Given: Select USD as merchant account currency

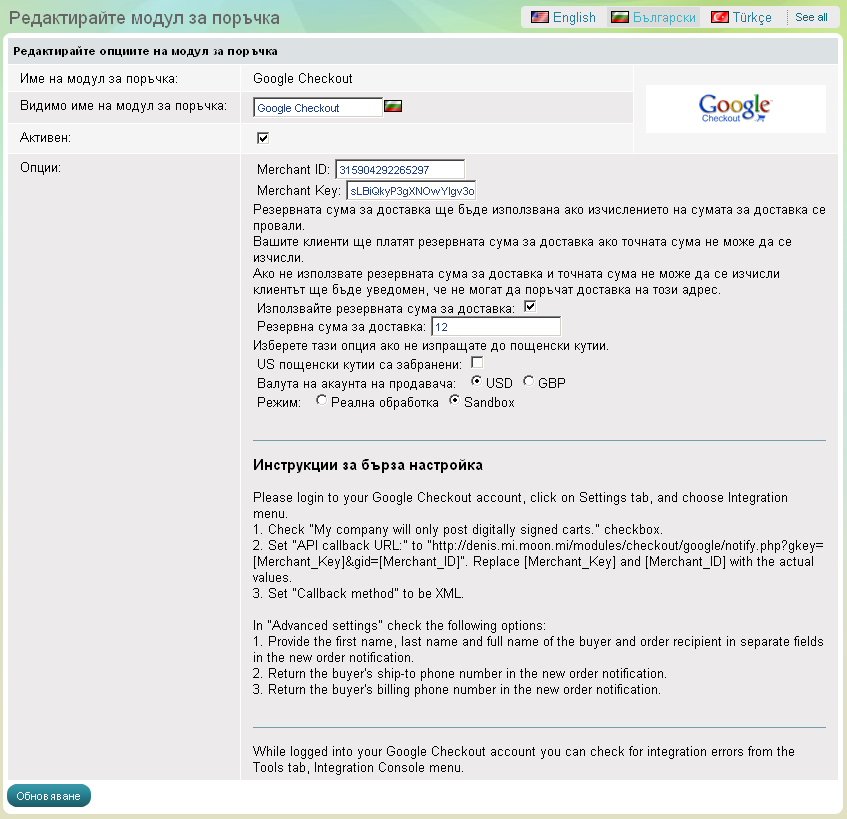Looking at the screenshot, I should point(477,382).
